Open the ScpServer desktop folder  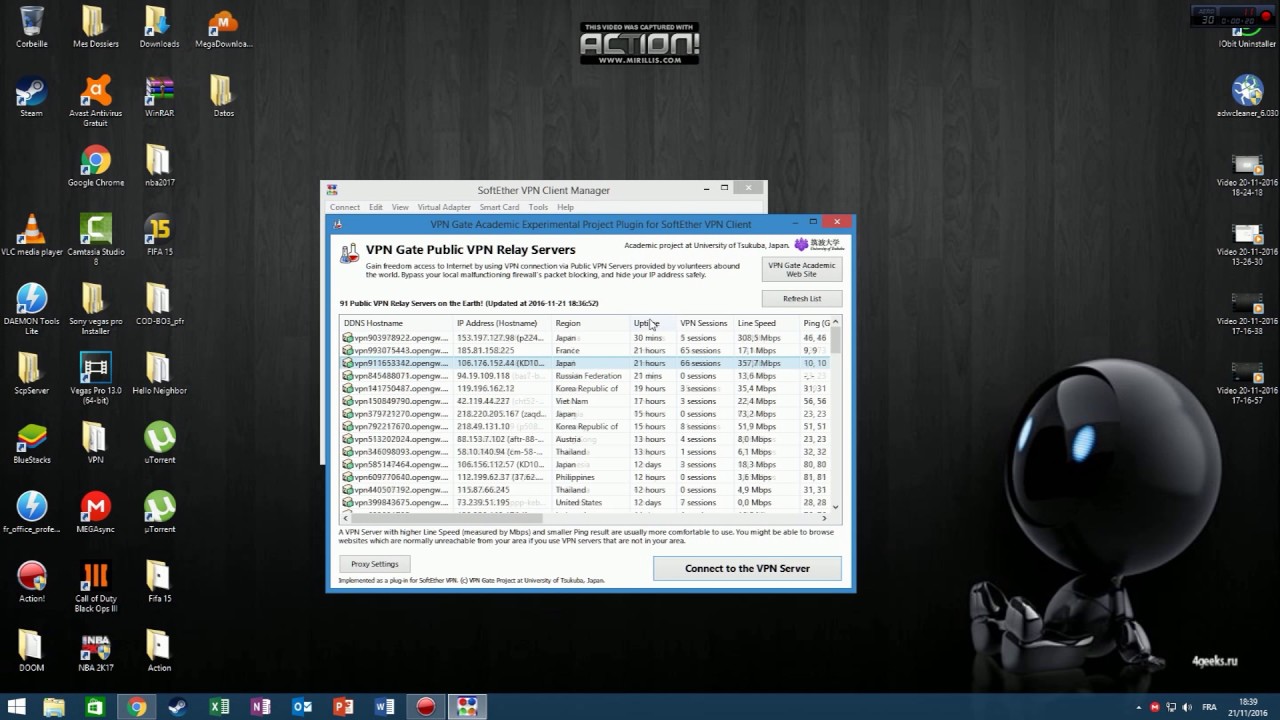coord(31,374)
